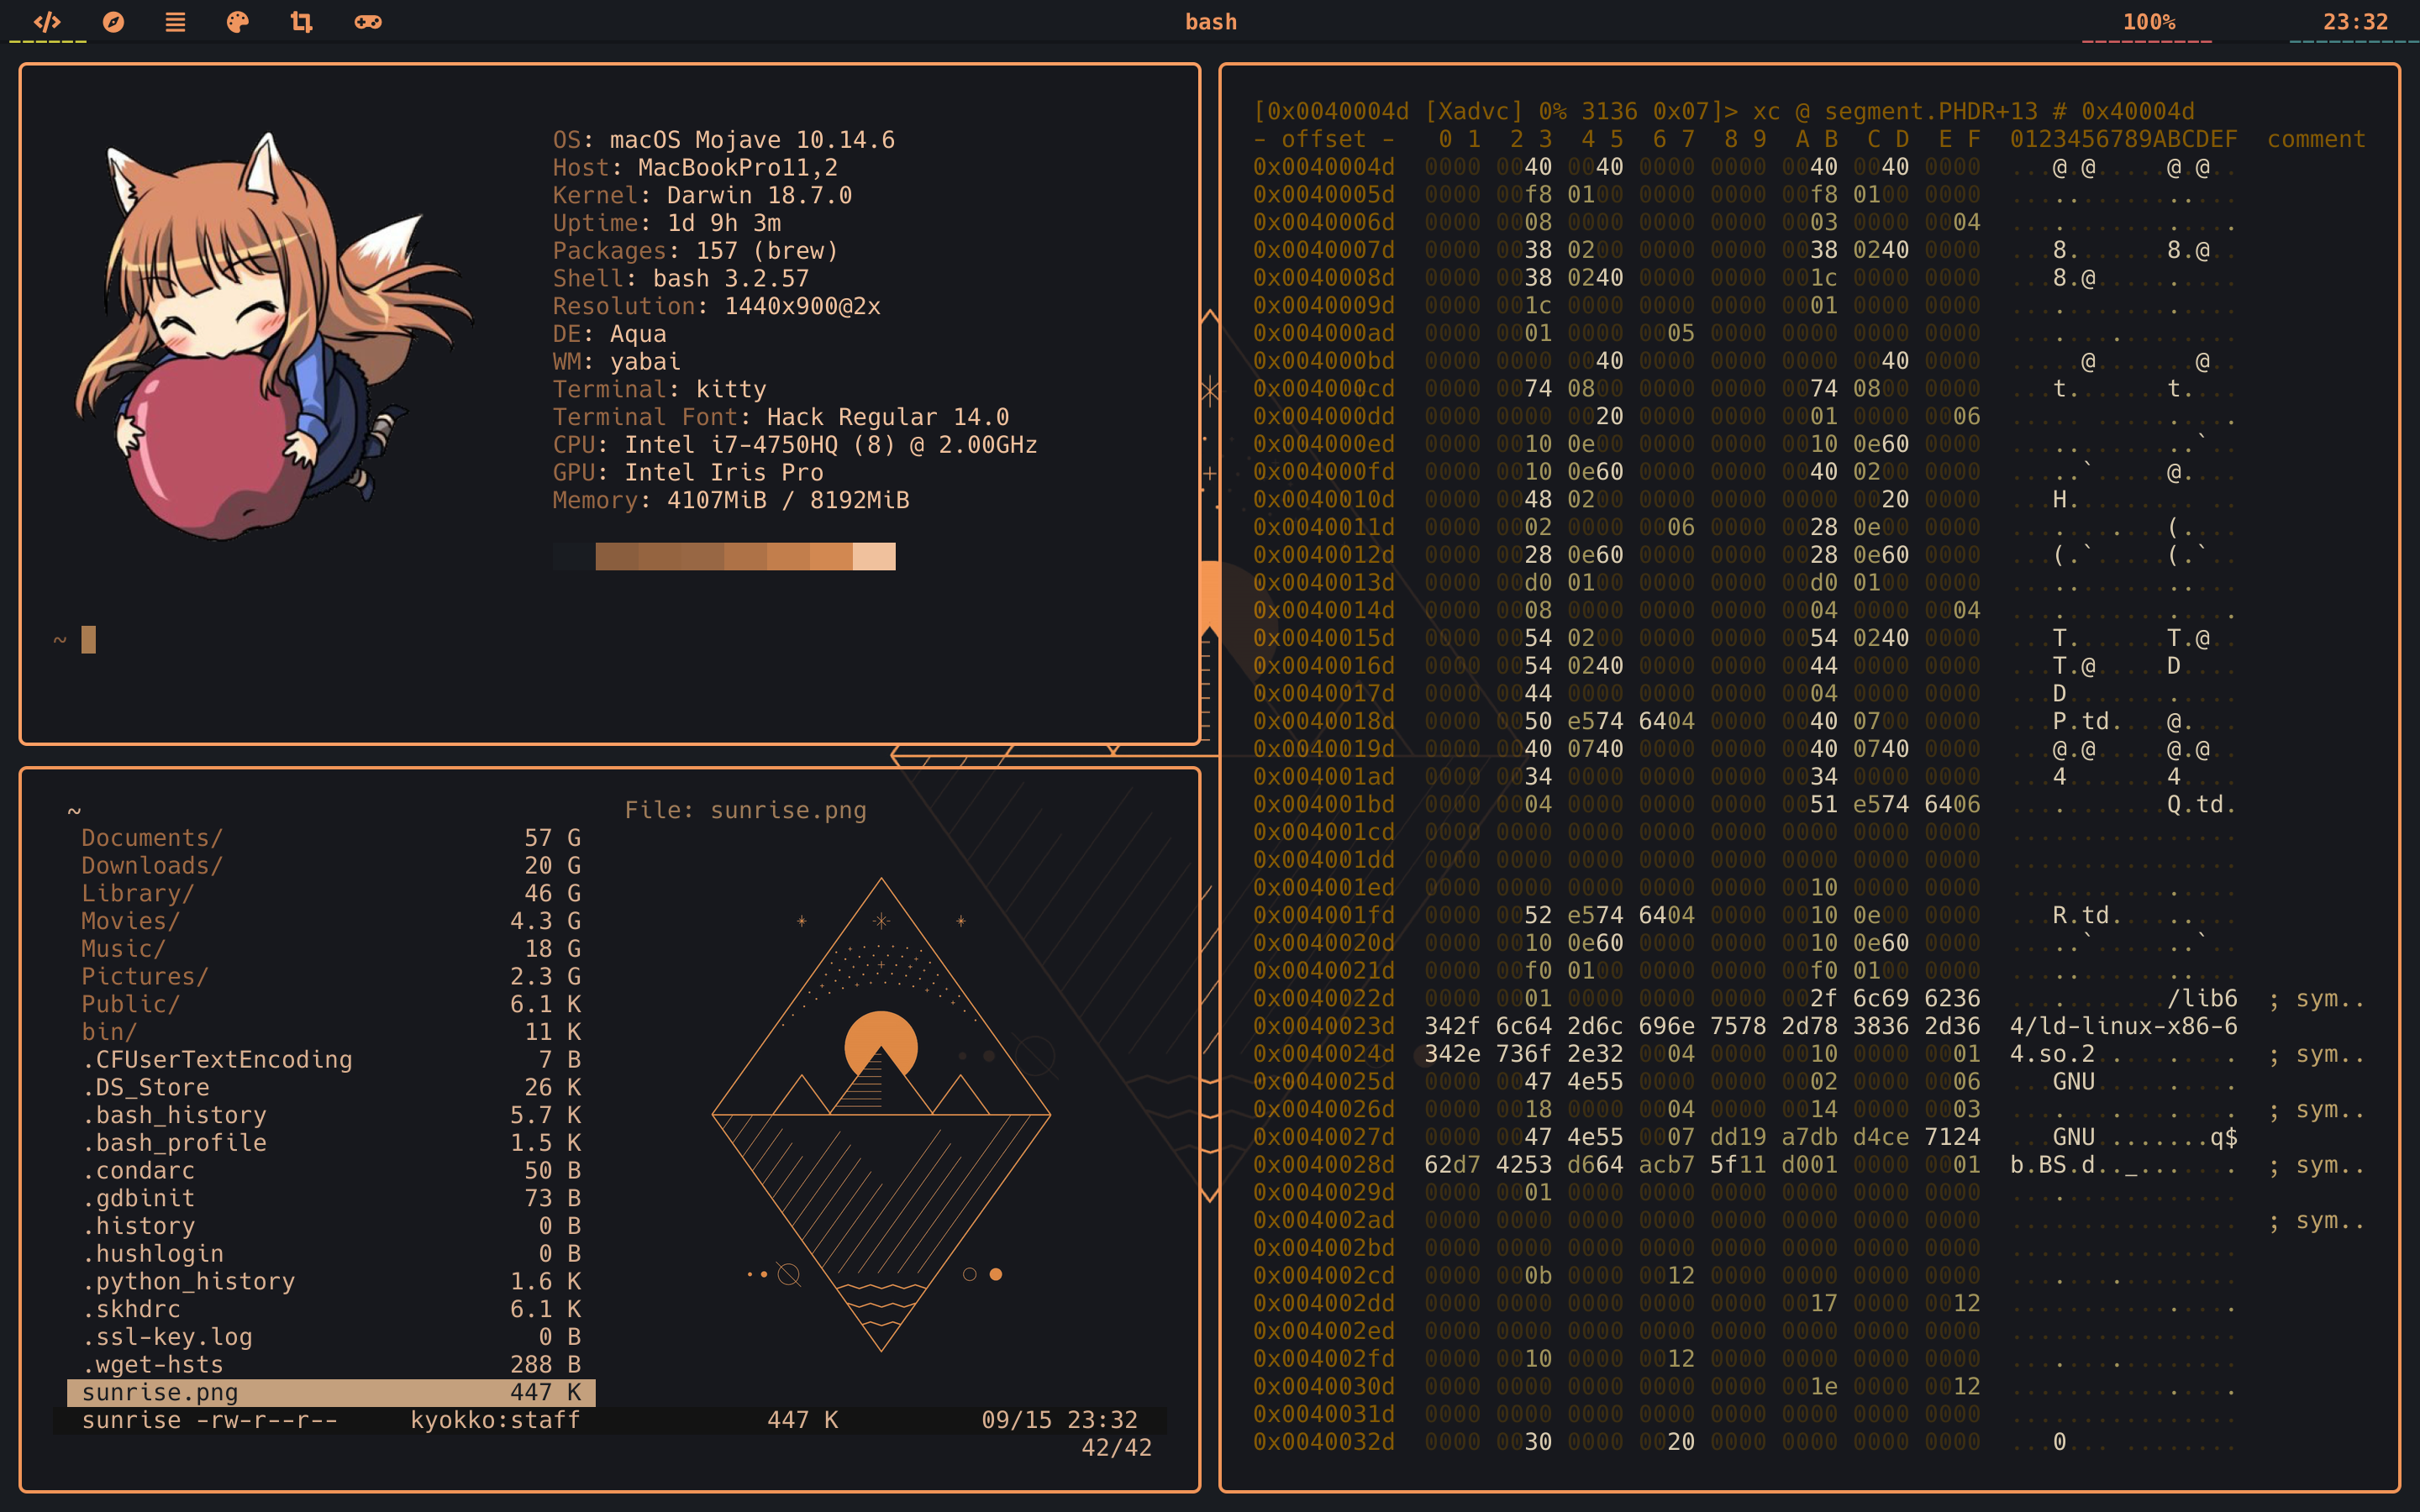
Task: Switch to the code workspace icon
Action: [47, 22]
